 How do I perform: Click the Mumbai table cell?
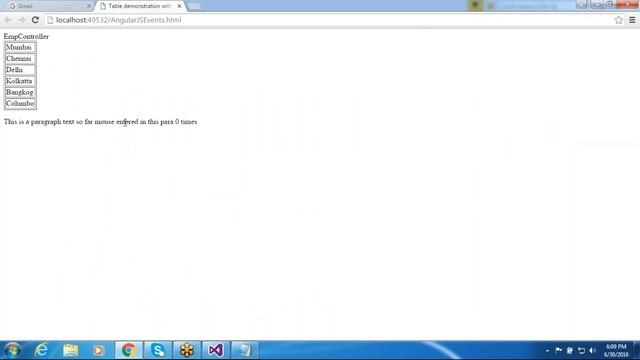point(20,47)
